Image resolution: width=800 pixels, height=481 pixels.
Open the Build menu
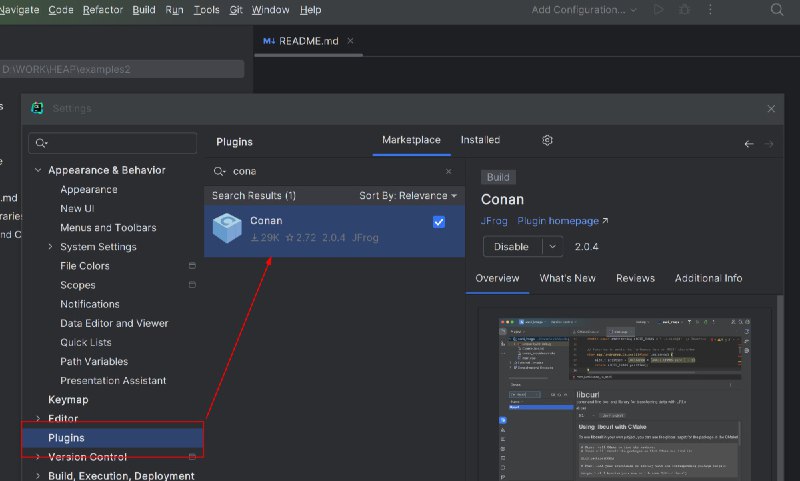(x=143, y=10)
